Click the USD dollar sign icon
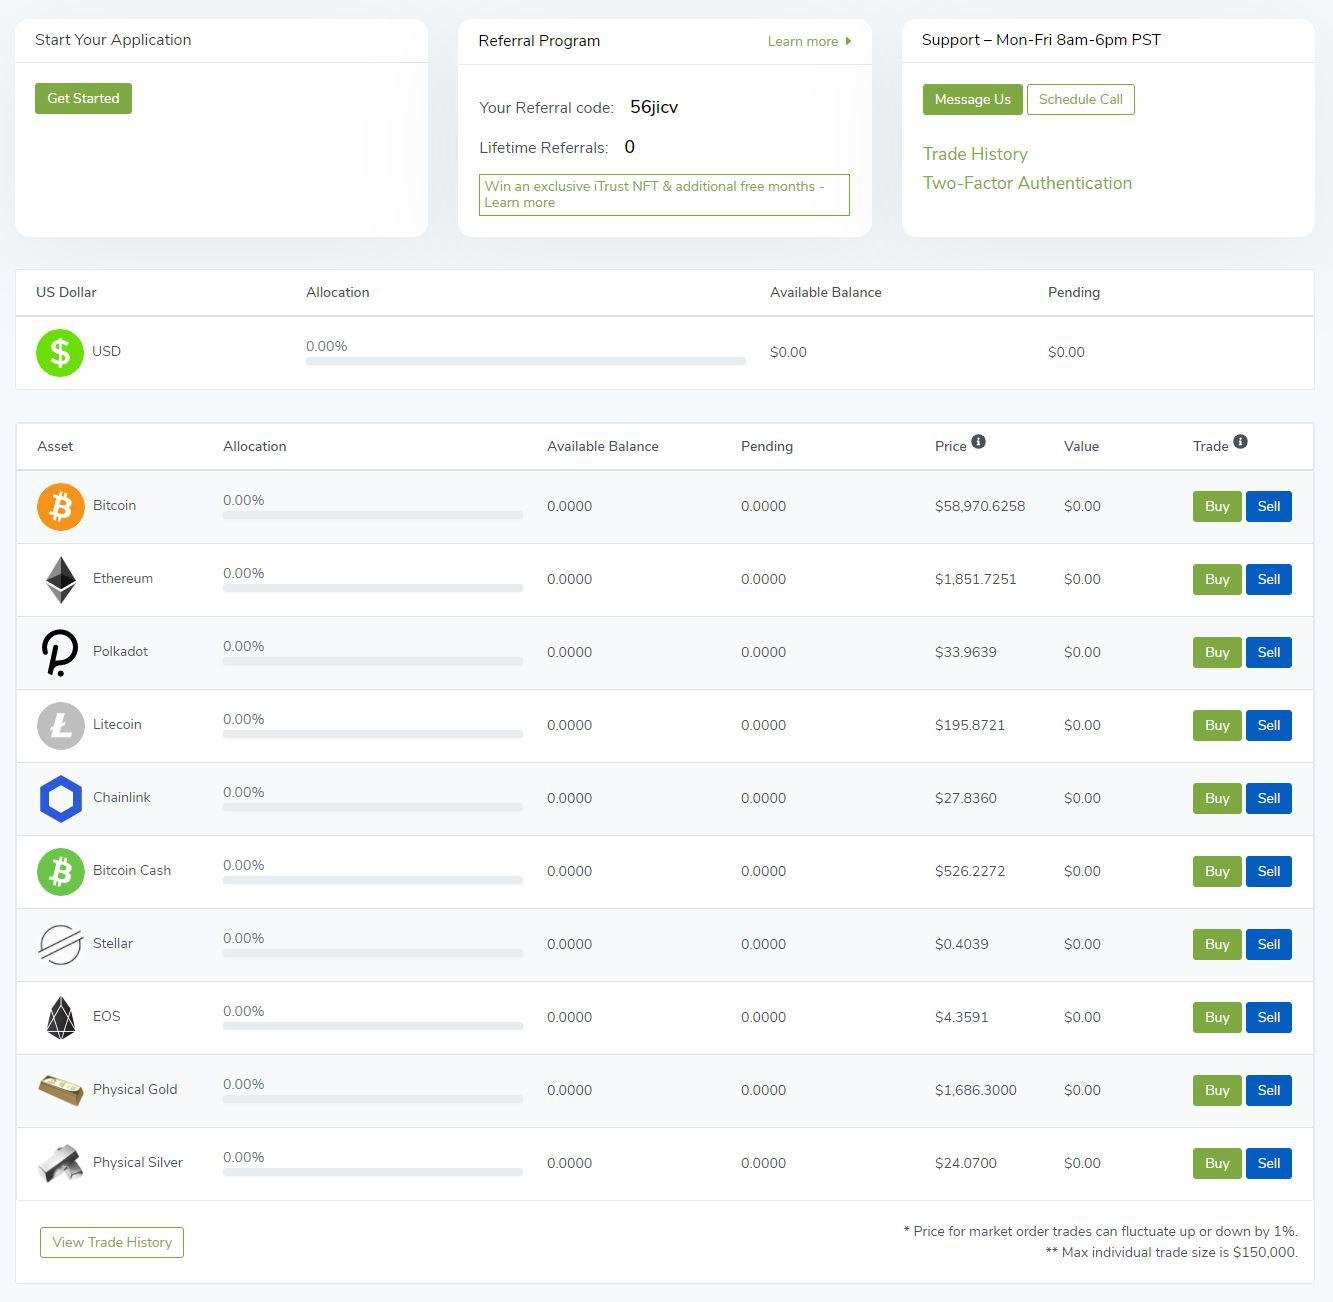This screenshot has height=1302, width=1333. coord(59,352)
